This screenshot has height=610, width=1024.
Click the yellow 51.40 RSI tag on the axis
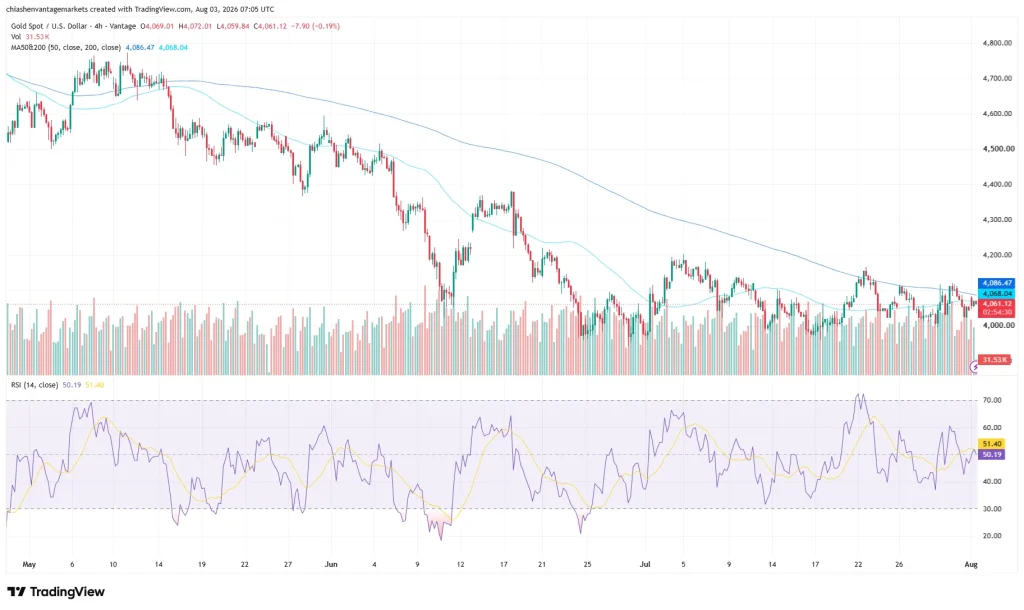coord(991,444)
